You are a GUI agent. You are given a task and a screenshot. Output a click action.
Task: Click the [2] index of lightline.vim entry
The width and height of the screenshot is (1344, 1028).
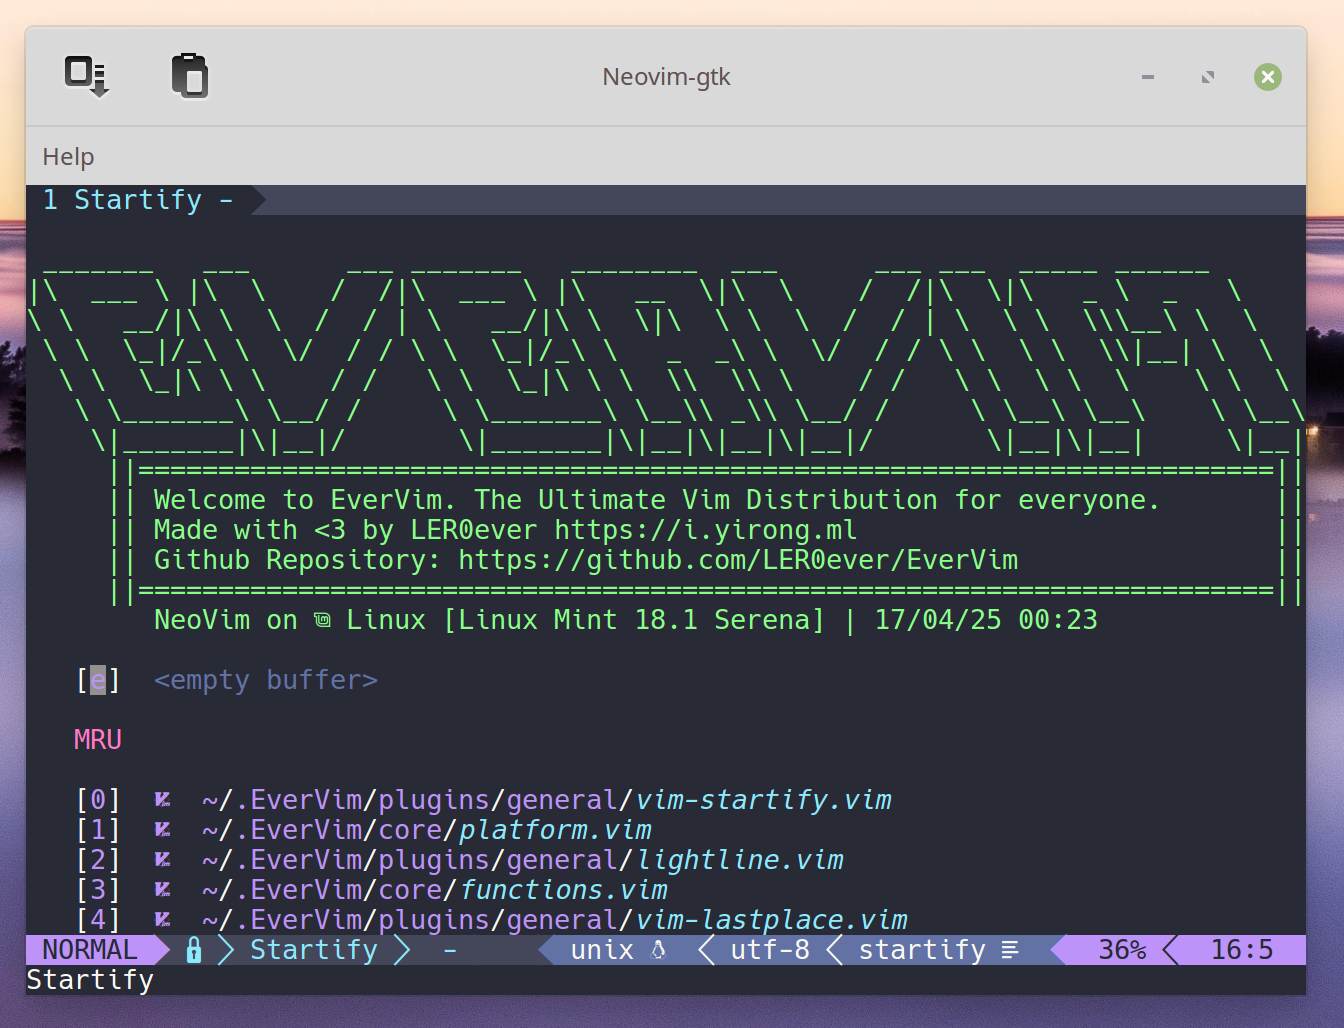98,860
